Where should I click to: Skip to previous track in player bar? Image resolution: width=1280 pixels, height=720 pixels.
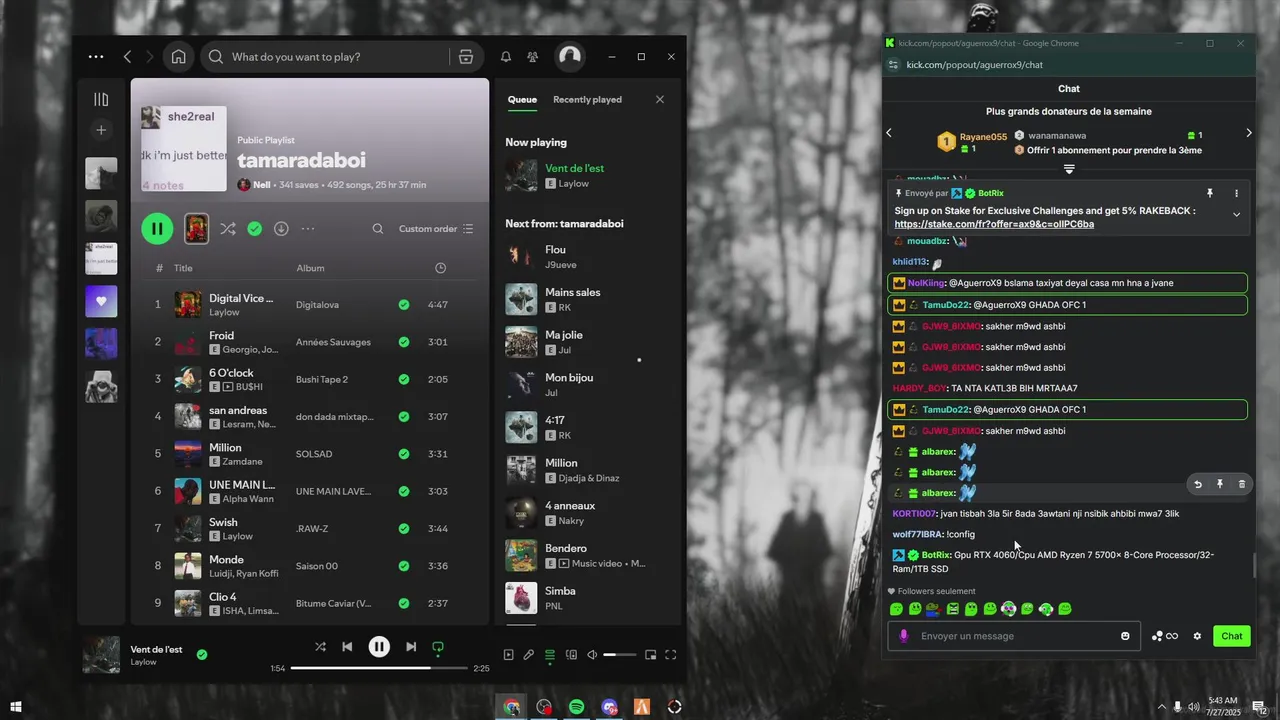[x=347, y=647]
